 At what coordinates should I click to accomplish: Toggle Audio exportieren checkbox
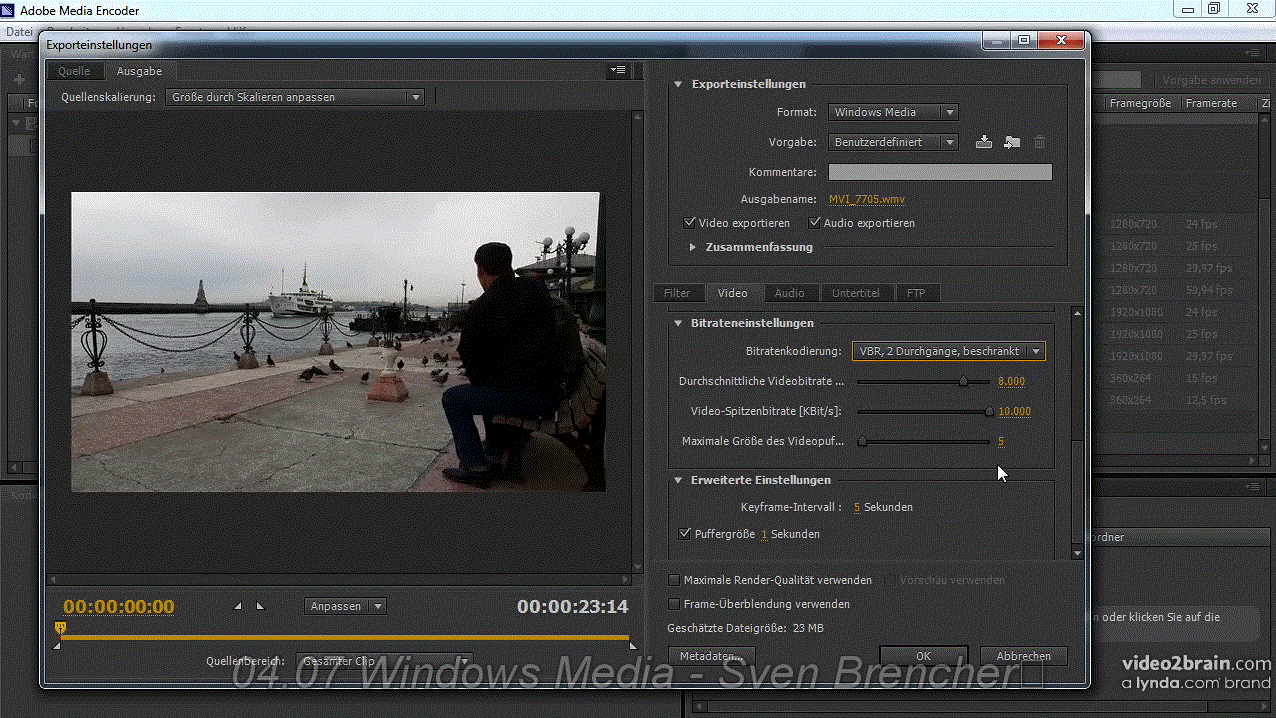[815, 223]
